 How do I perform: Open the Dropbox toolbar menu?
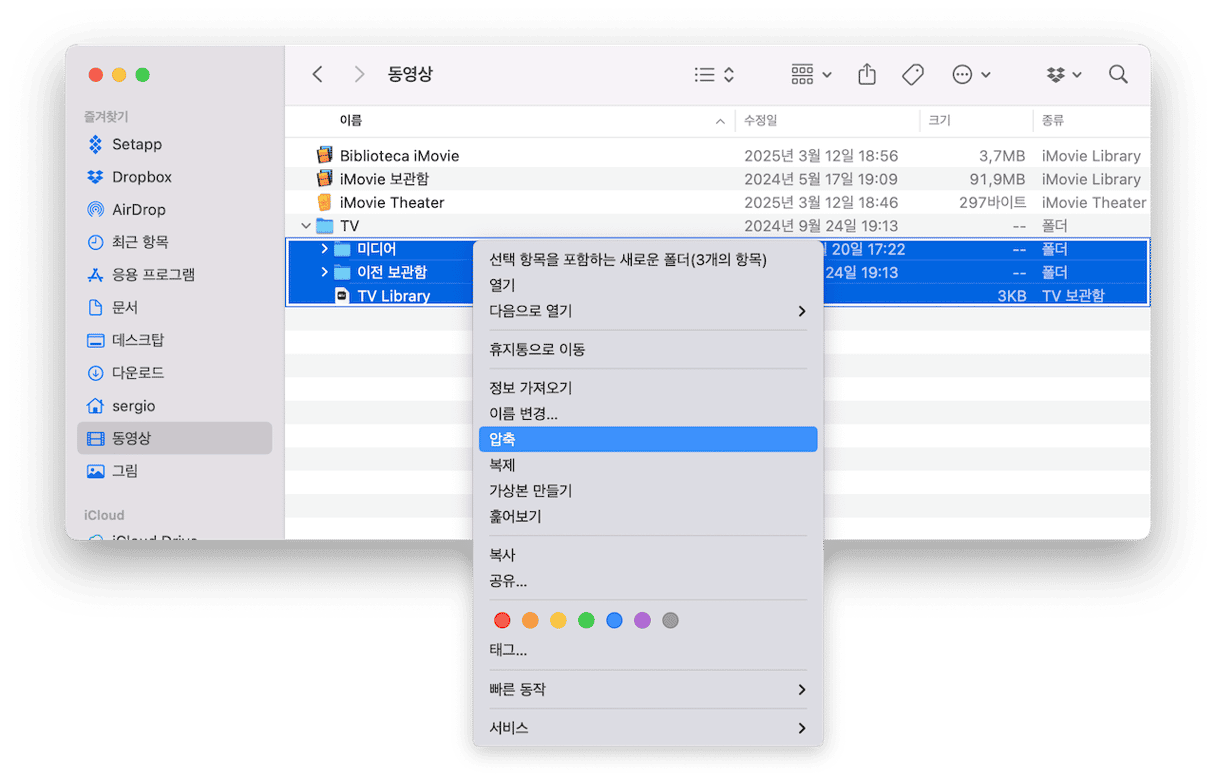[1064, 75]
